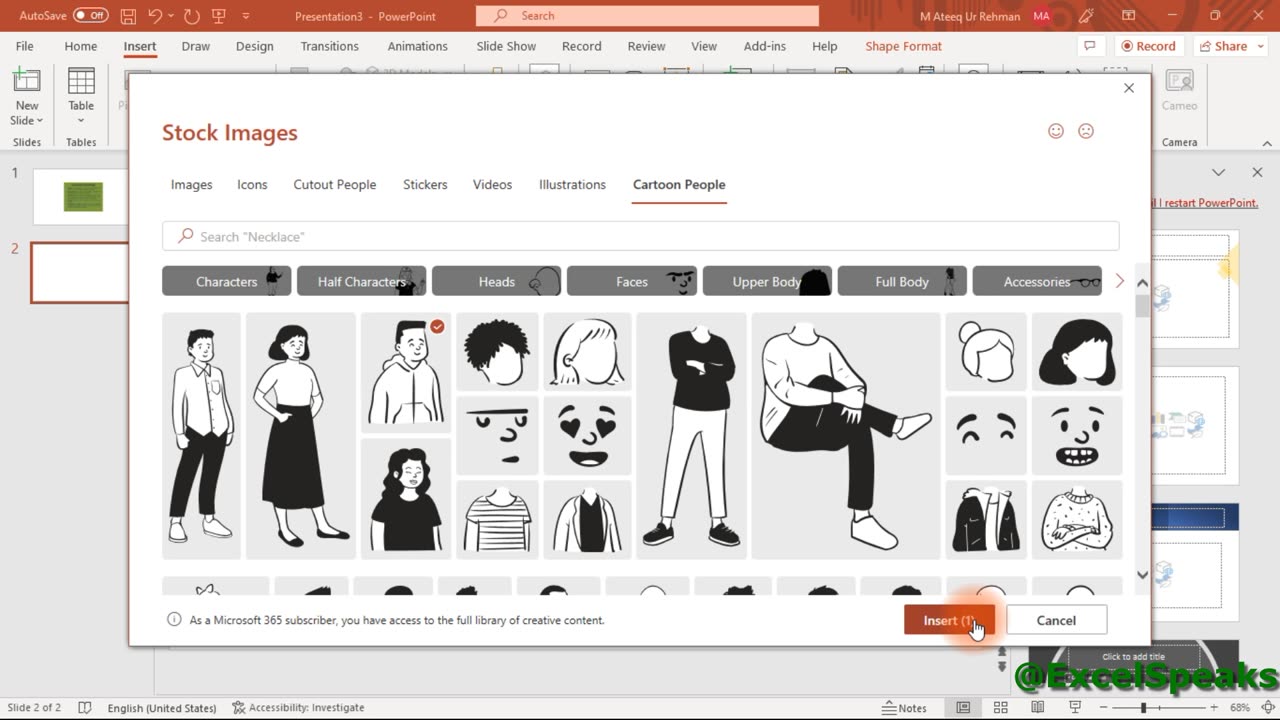Click Accessibility: Investigate in status bar

coord(297,707)
